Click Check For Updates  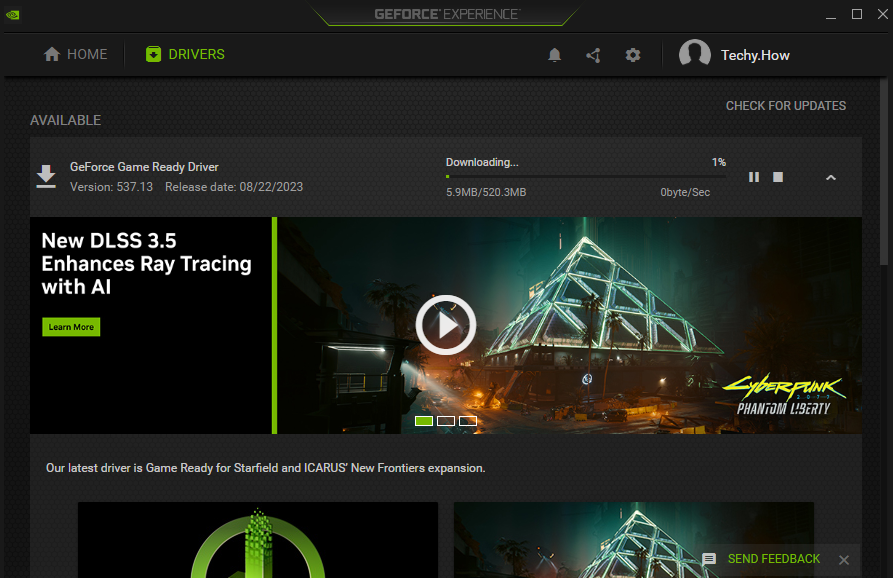pos(785,105)
